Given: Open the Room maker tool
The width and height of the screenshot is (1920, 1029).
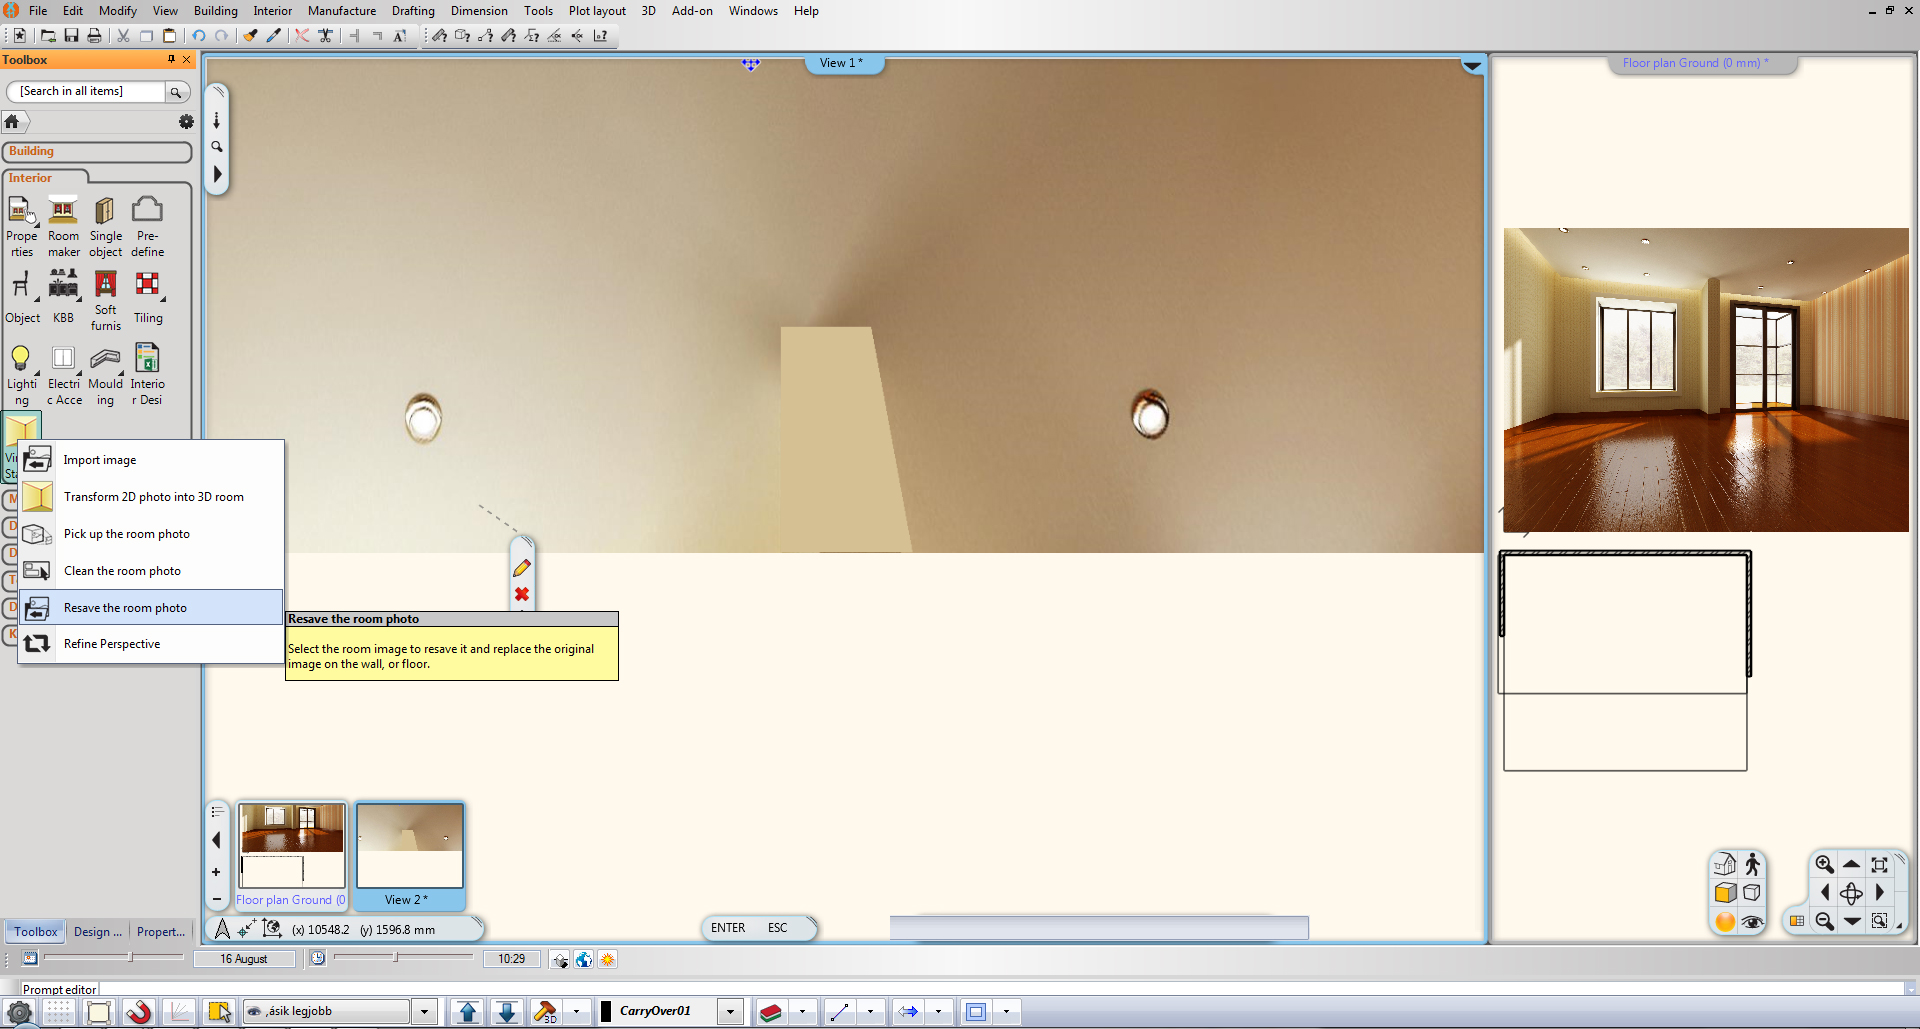Looking at the screenshot, I should 63,212.
